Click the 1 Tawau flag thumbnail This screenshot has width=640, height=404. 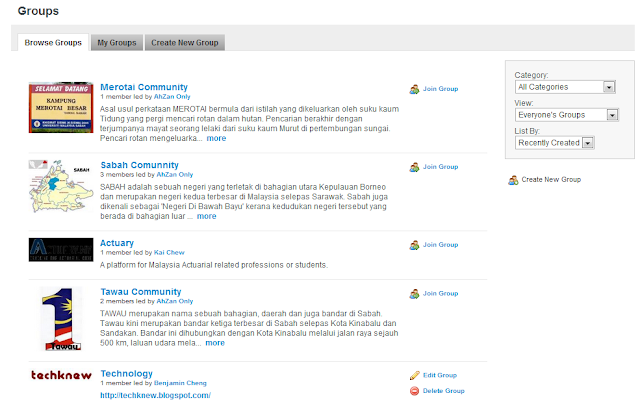pyautogui.click(x=61, y=319)
